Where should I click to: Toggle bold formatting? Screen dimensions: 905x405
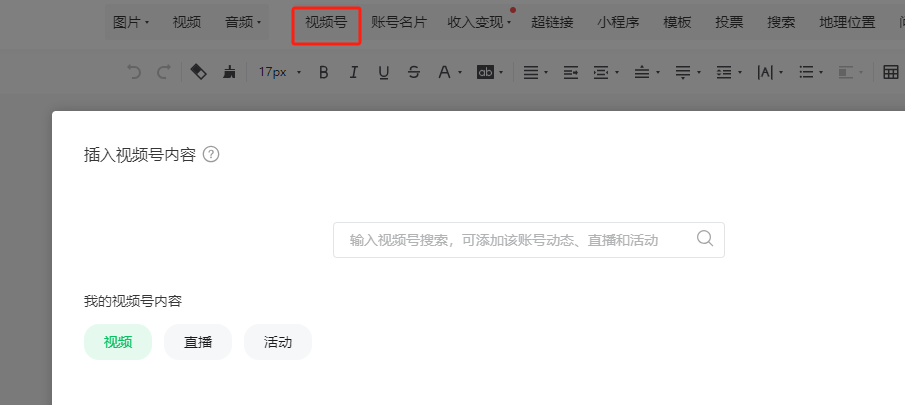(x=324, y=72)
